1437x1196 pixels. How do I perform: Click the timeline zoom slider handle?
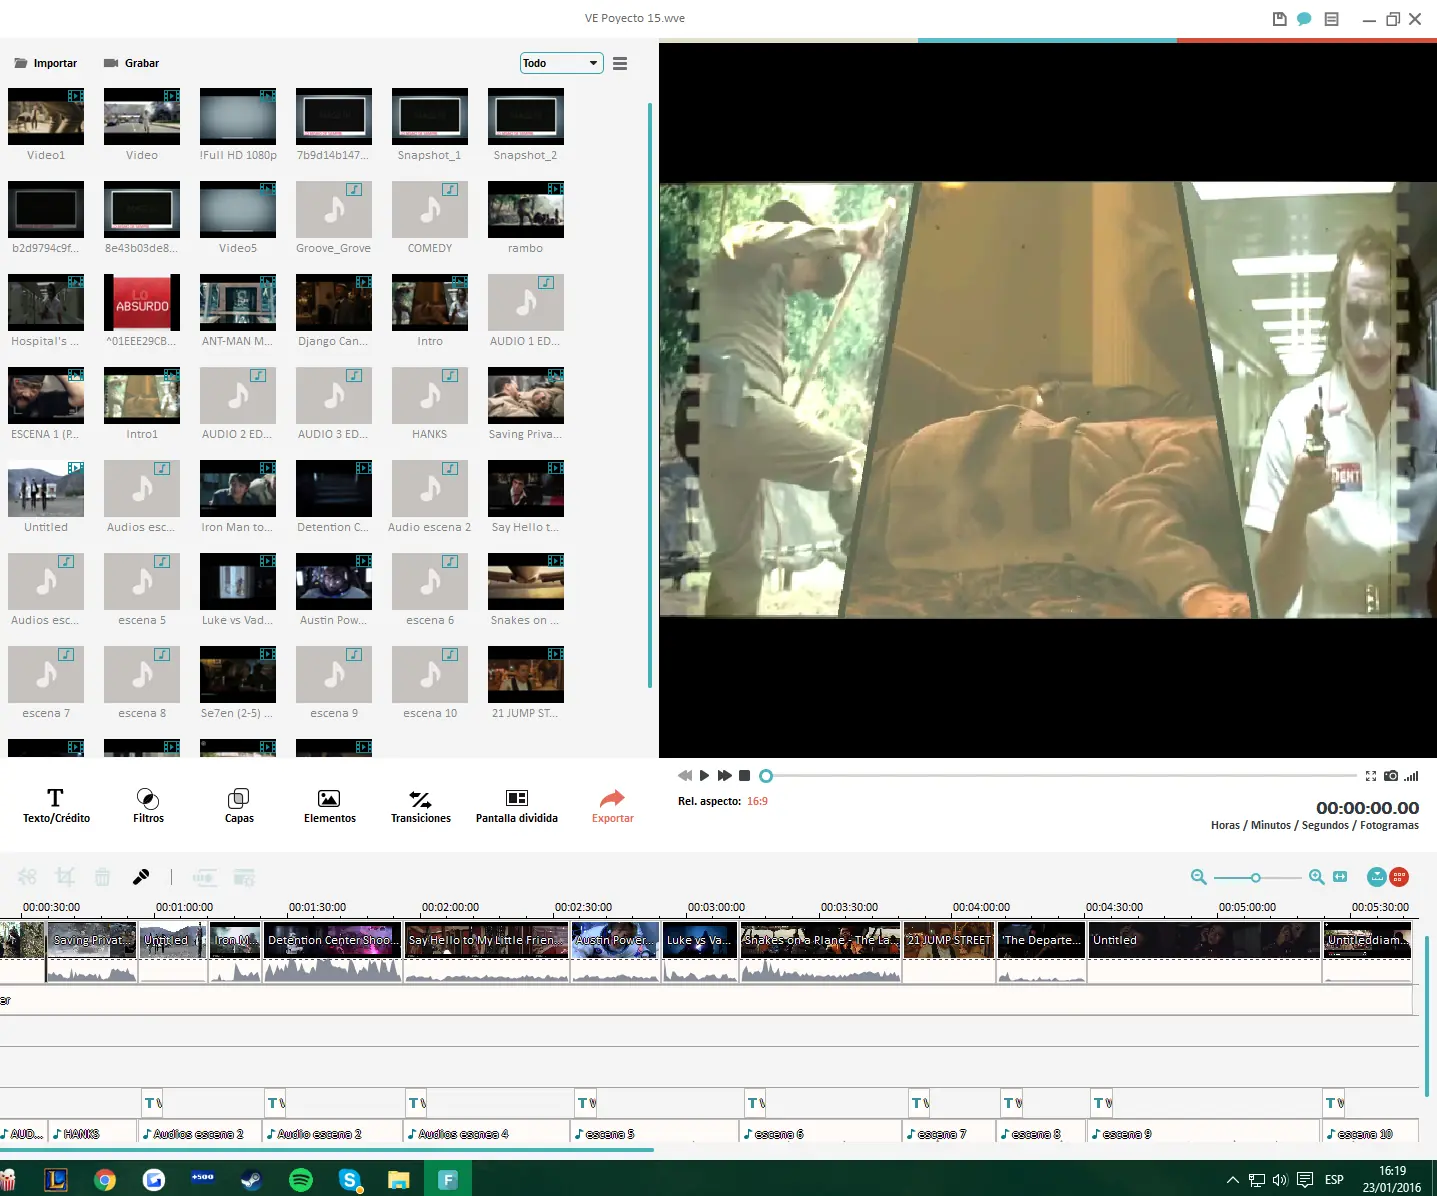[x=1255, y=877]
